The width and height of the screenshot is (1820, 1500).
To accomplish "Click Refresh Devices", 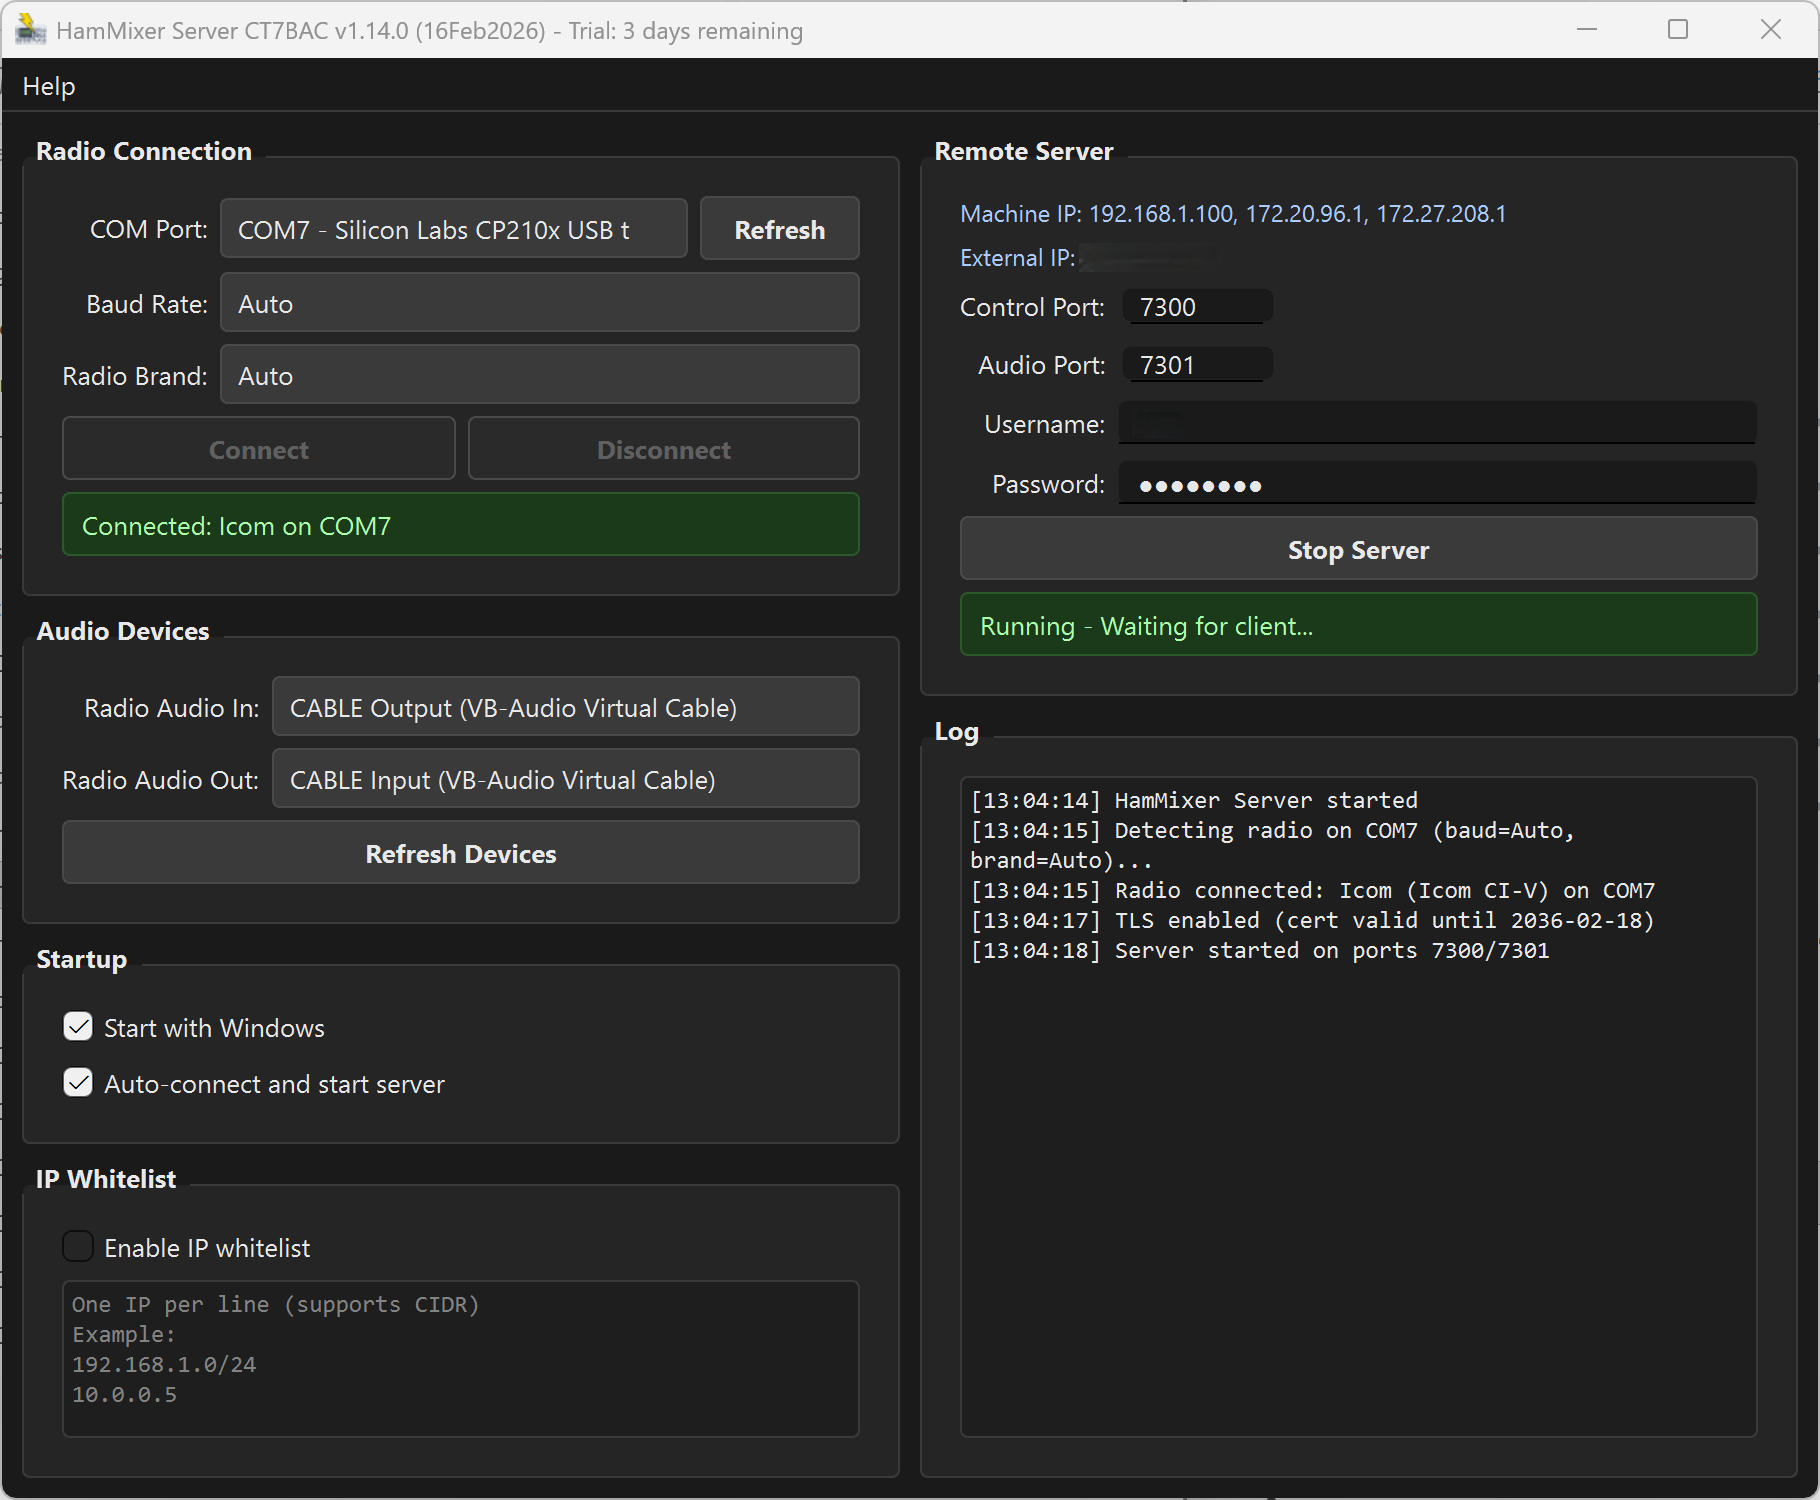I will tap(460, 853).
